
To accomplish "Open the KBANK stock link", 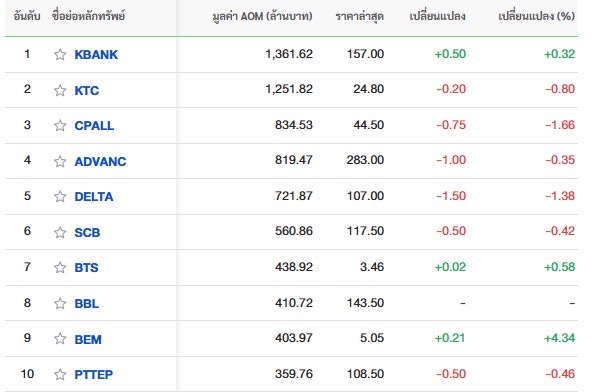I will tap(96, 55).
